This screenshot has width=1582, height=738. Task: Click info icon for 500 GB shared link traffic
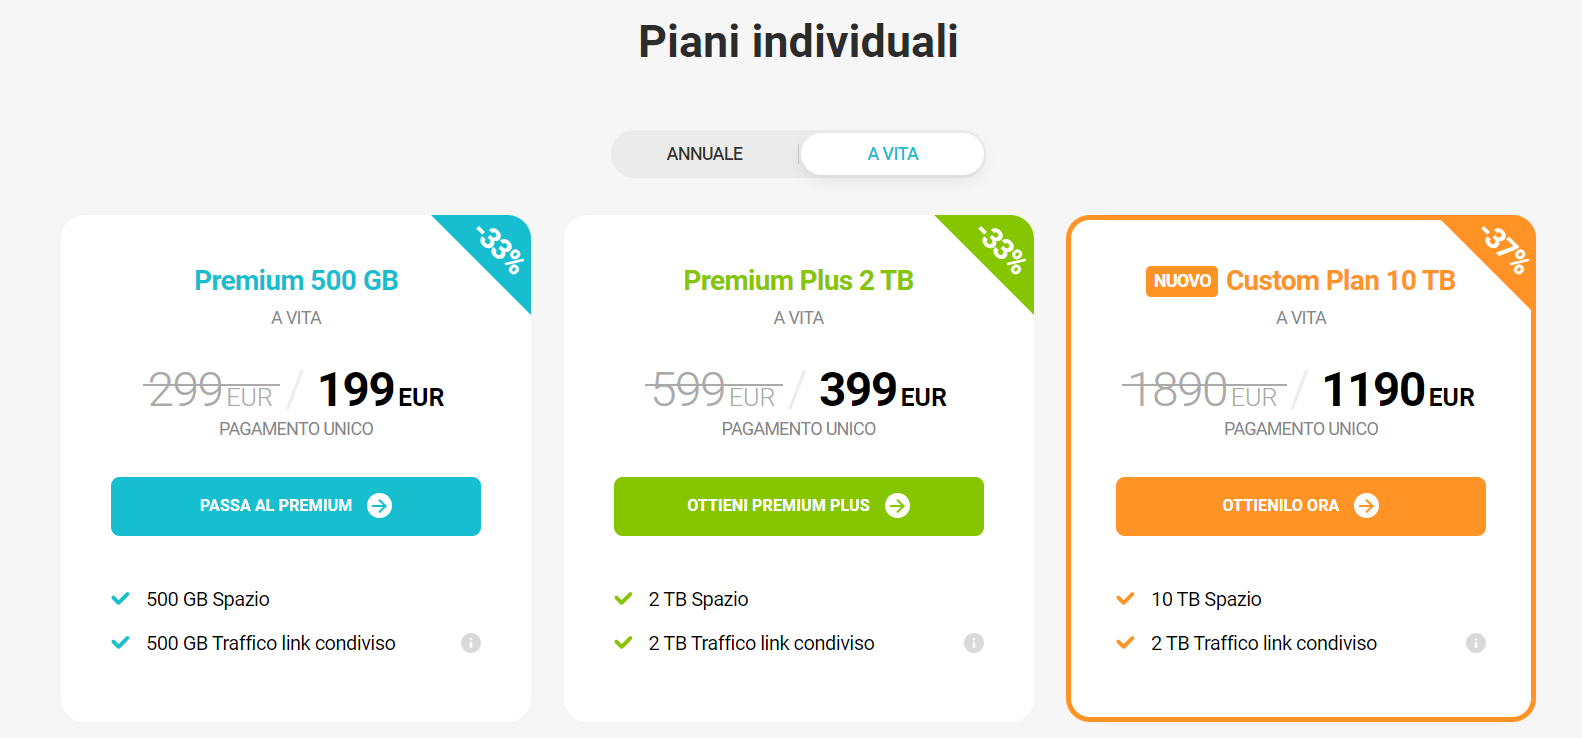(471, 643)
